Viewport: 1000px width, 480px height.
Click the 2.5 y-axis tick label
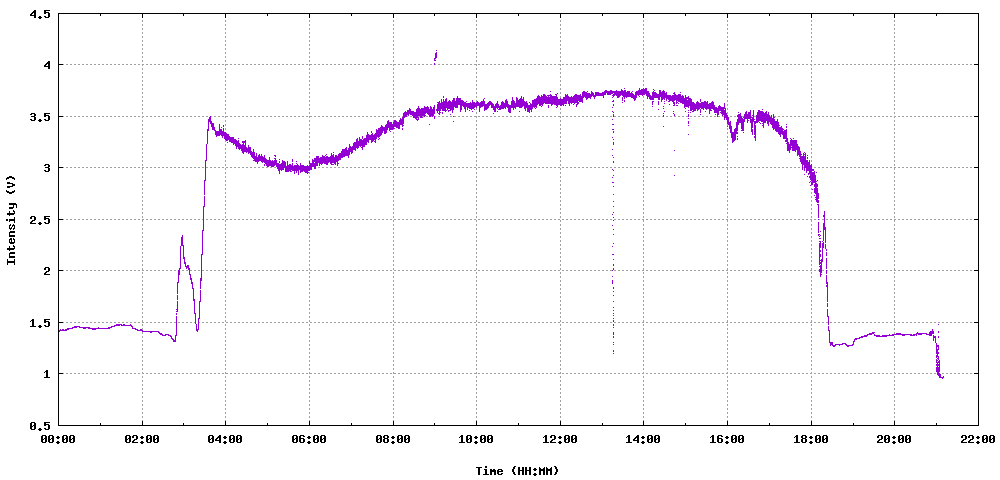point(40,219)
